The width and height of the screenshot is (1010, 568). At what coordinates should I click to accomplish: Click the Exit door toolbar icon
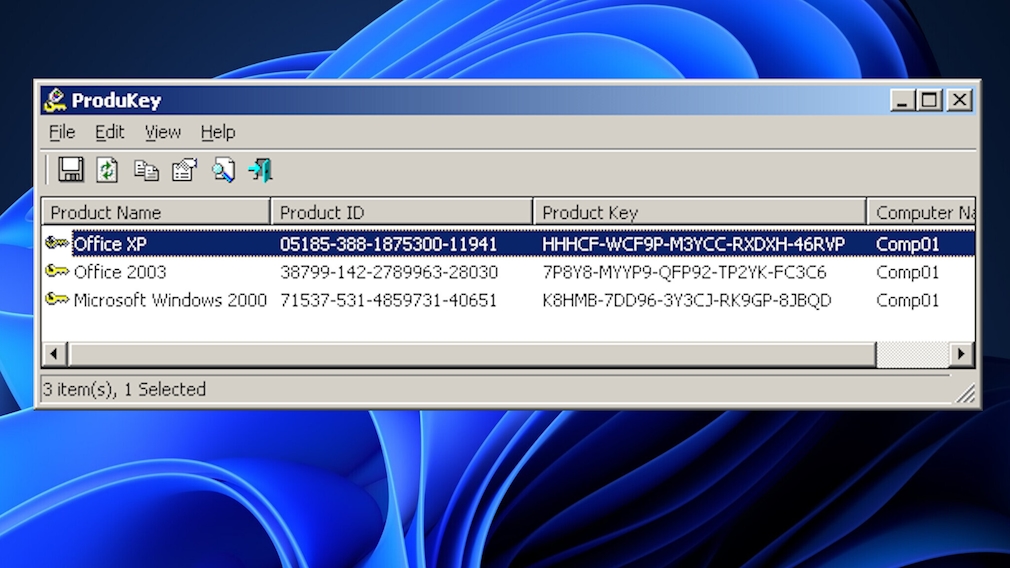tap(260, 170)
